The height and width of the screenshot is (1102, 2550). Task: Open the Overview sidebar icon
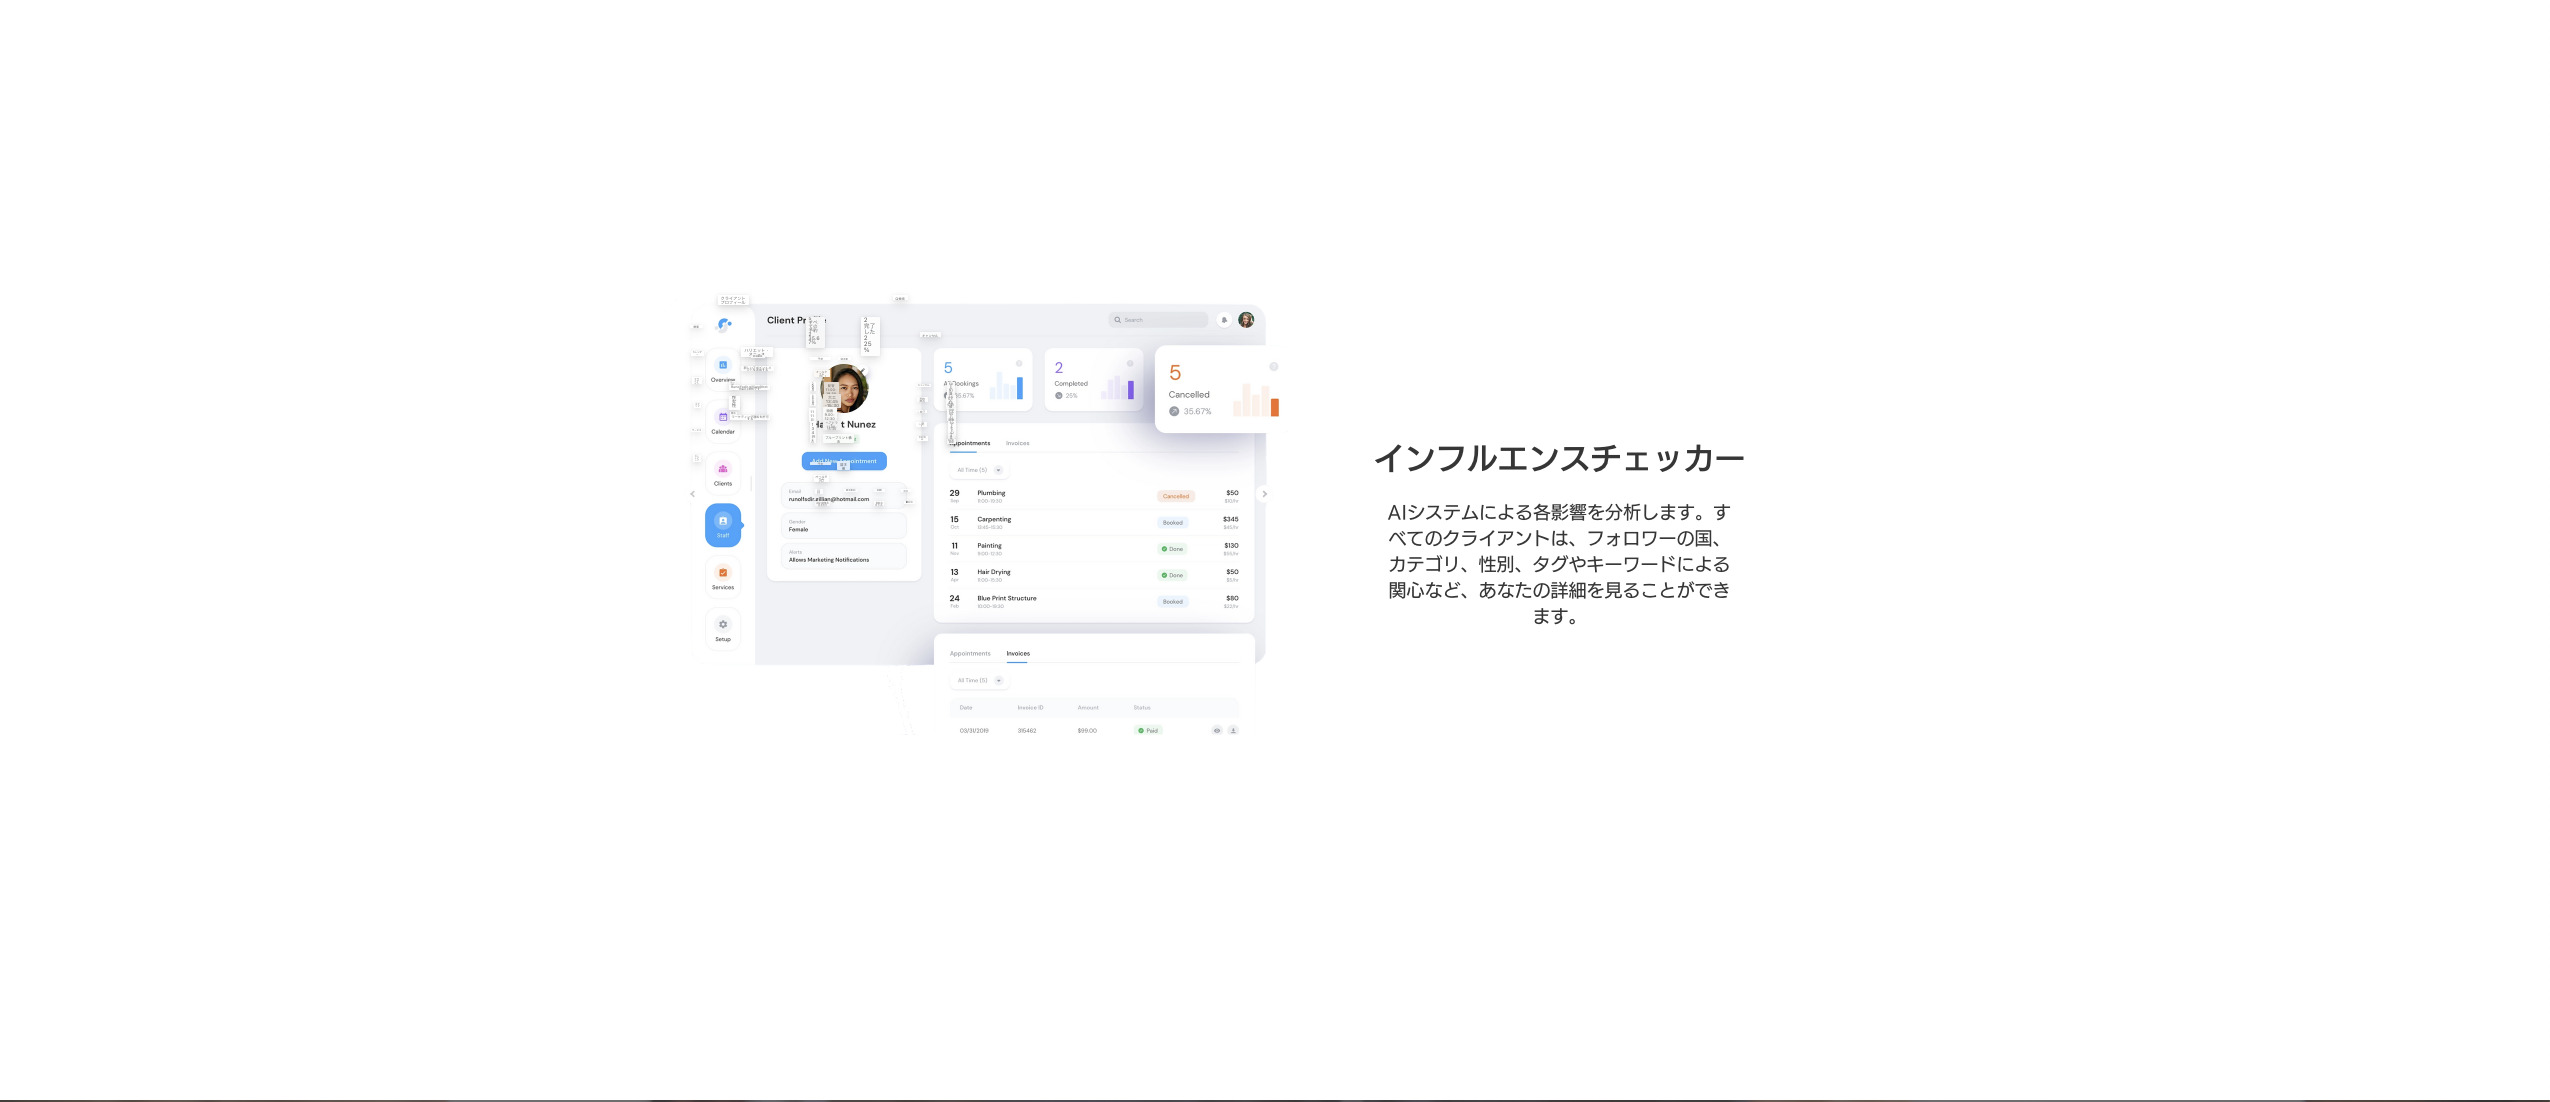point(722,366)
